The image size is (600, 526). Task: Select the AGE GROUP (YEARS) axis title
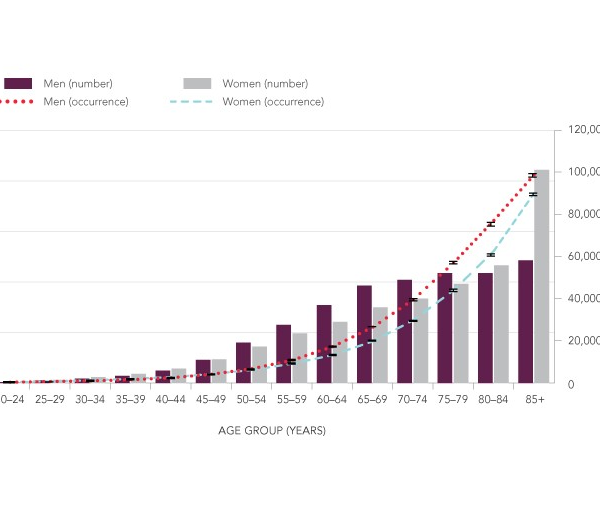point(271,431)
